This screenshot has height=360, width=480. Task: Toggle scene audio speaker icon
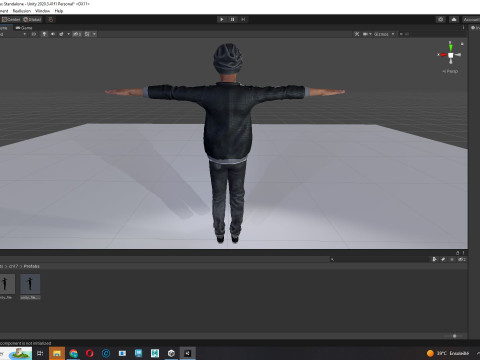(53, 34)
